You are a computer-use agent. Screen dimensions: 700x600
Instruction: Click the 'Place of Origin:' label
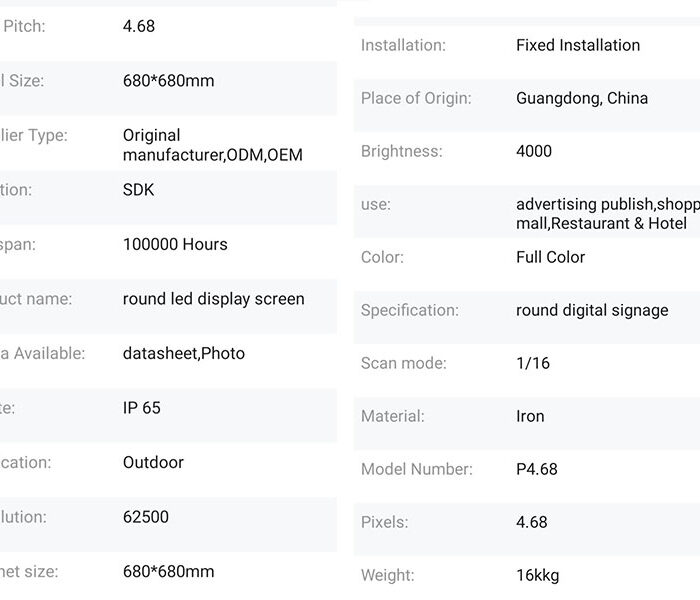tap(416, 98)
